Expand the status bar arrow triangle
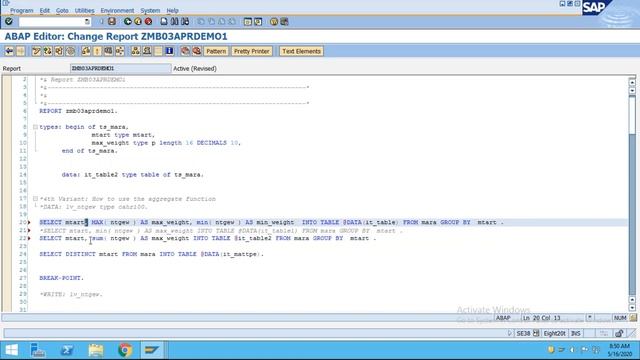 click(x=509, y=333)
